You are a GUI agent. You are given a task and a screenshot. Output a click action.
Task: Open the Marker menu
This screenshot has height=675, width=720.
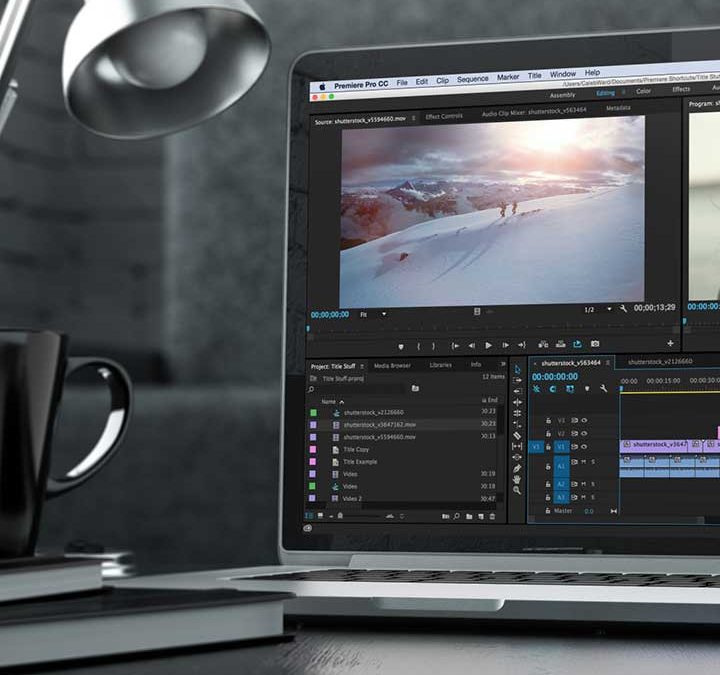[x=508, y=77]
